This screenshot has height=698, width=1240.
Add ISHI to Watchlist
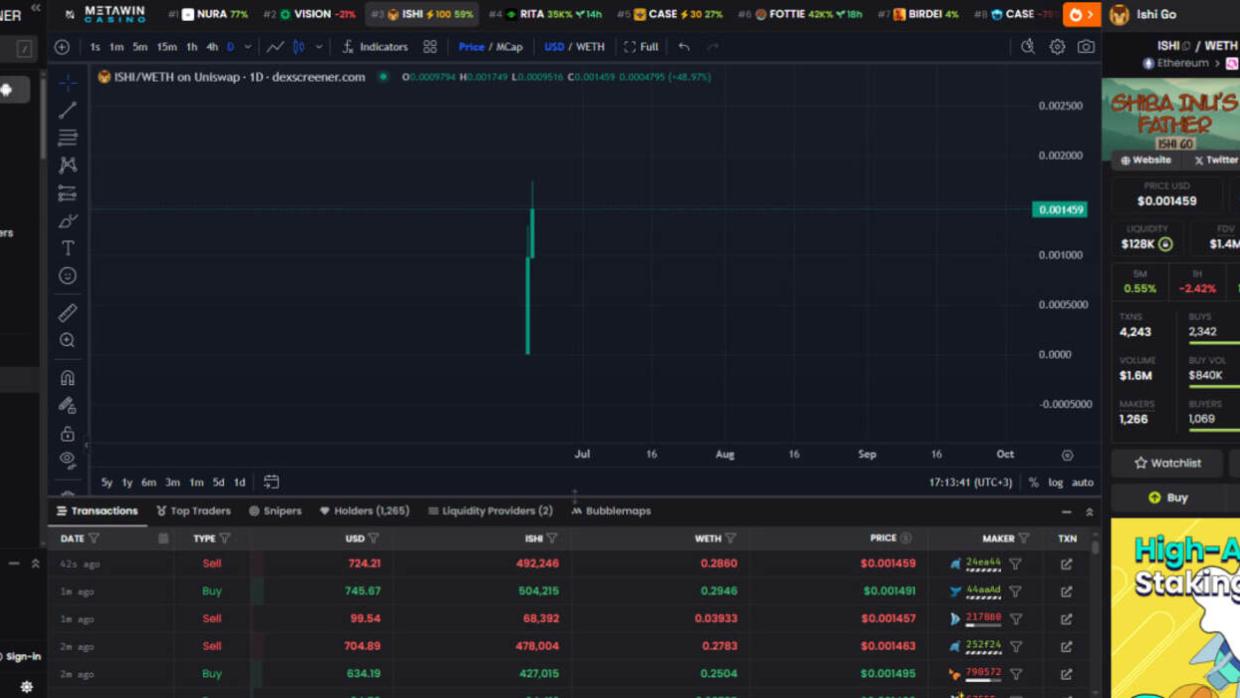point(1168,463)
